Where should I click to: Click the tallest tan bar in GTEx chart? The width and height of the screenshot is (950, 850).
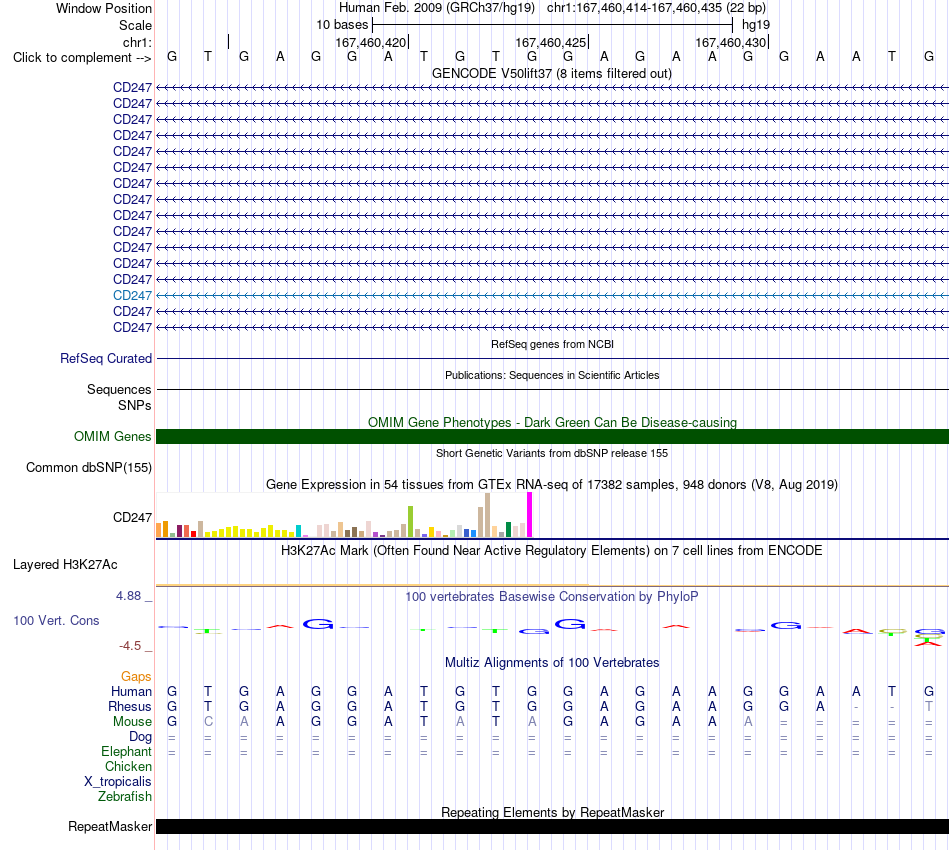(487, 515)
